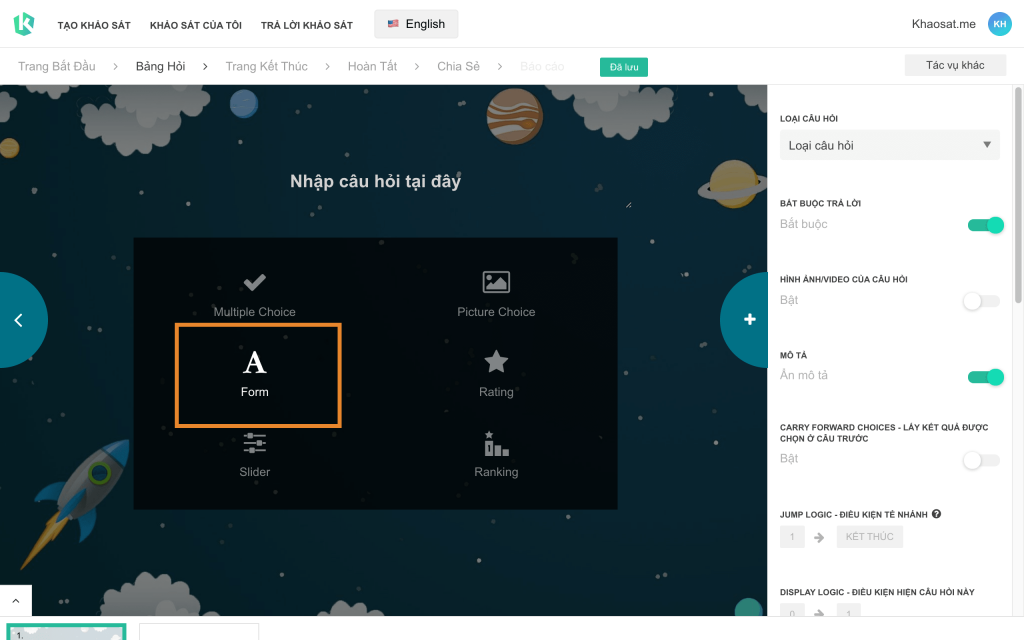Image resolution: width=1024 pixels, height=640 pixels.
Task: Add a new question with plus button
Action: click(749, 319)
